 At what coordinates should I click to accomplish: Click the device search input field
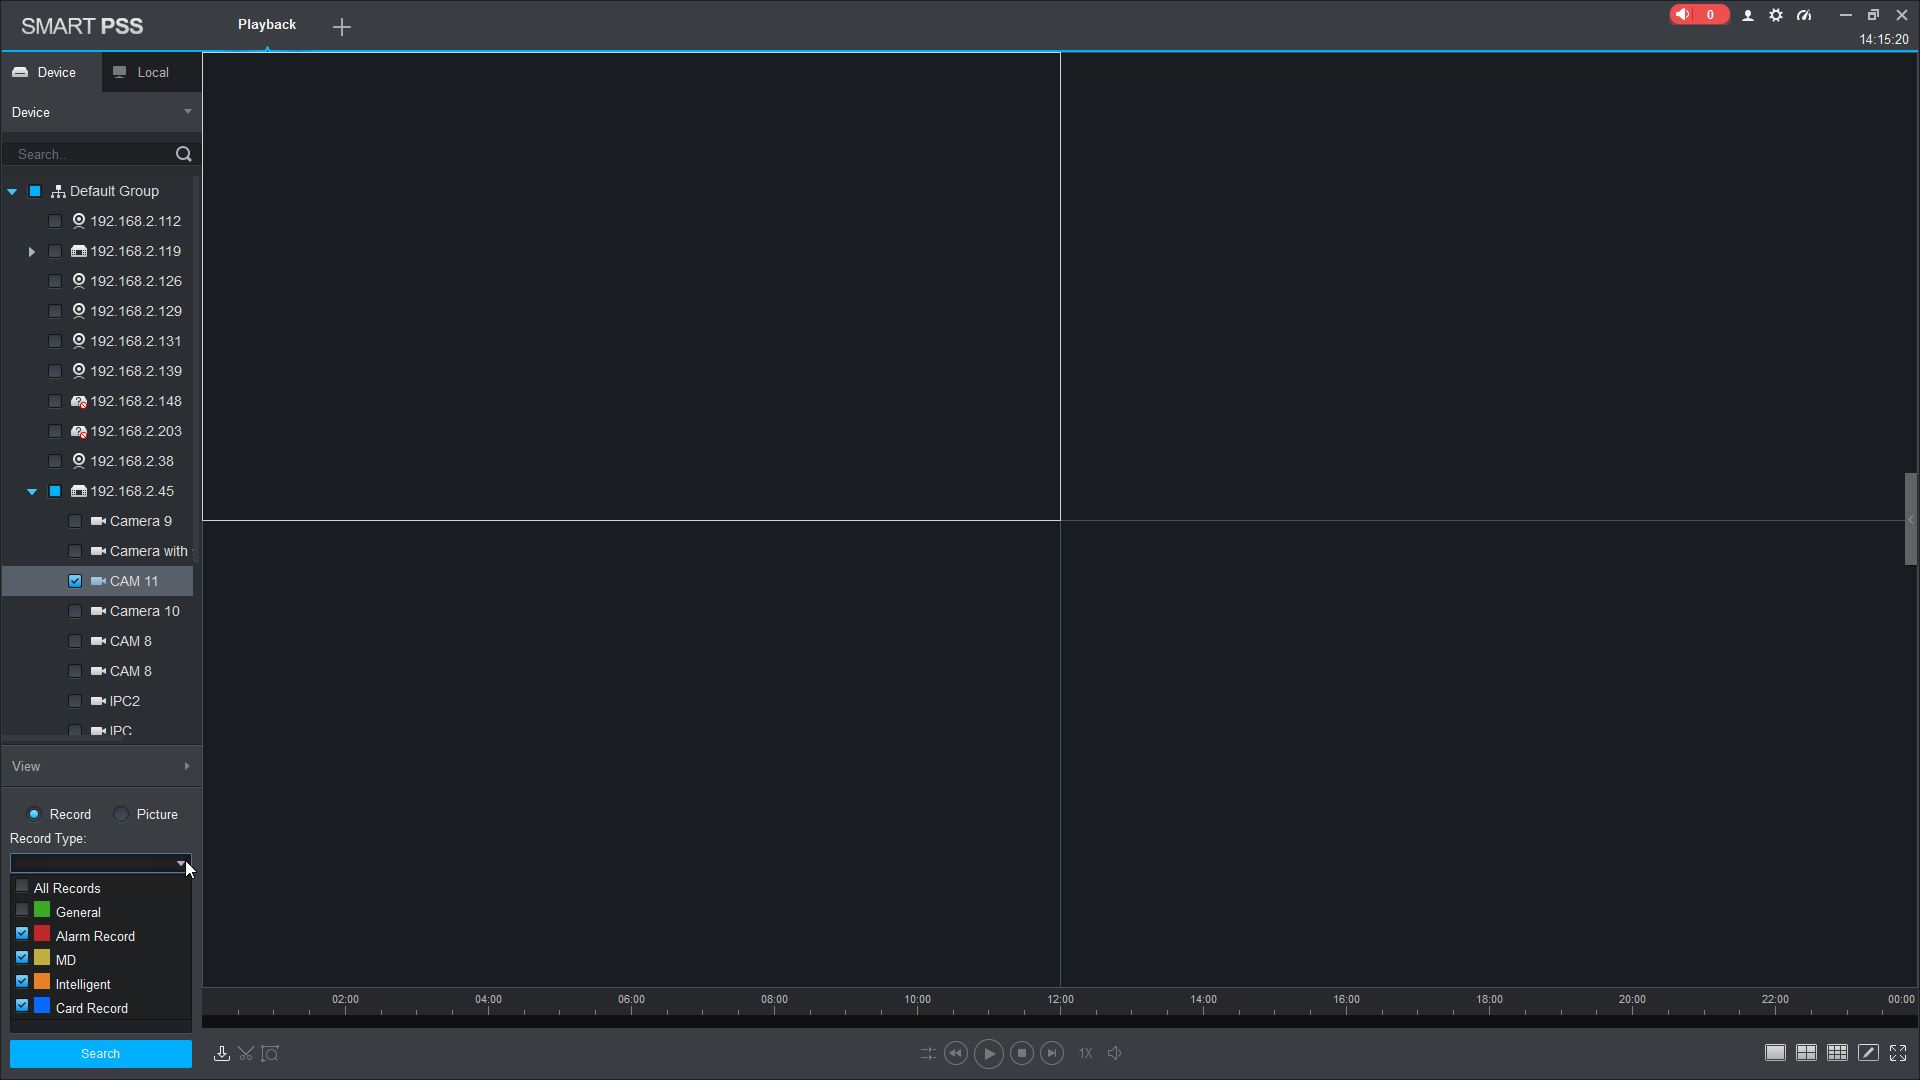coord(90,154)
